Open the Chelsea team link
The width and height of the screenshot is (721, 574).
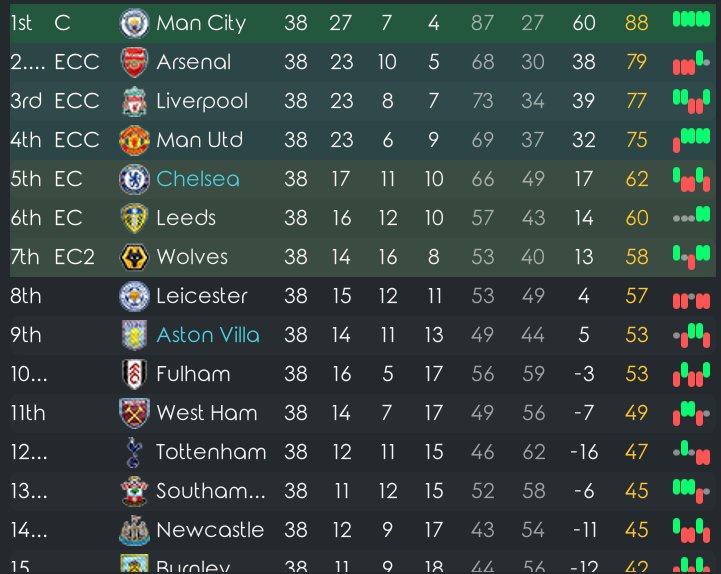pos(198,179)
